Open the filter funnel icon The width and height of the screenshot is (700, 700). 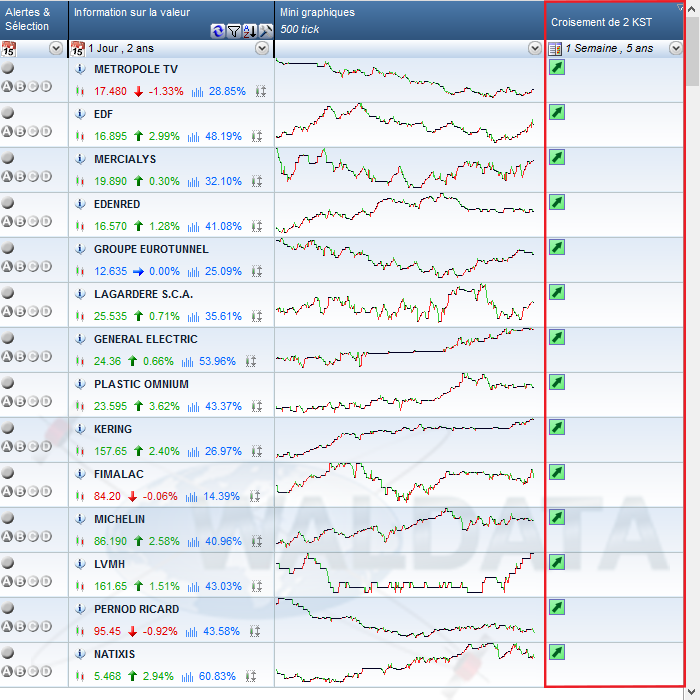point(233,31)
